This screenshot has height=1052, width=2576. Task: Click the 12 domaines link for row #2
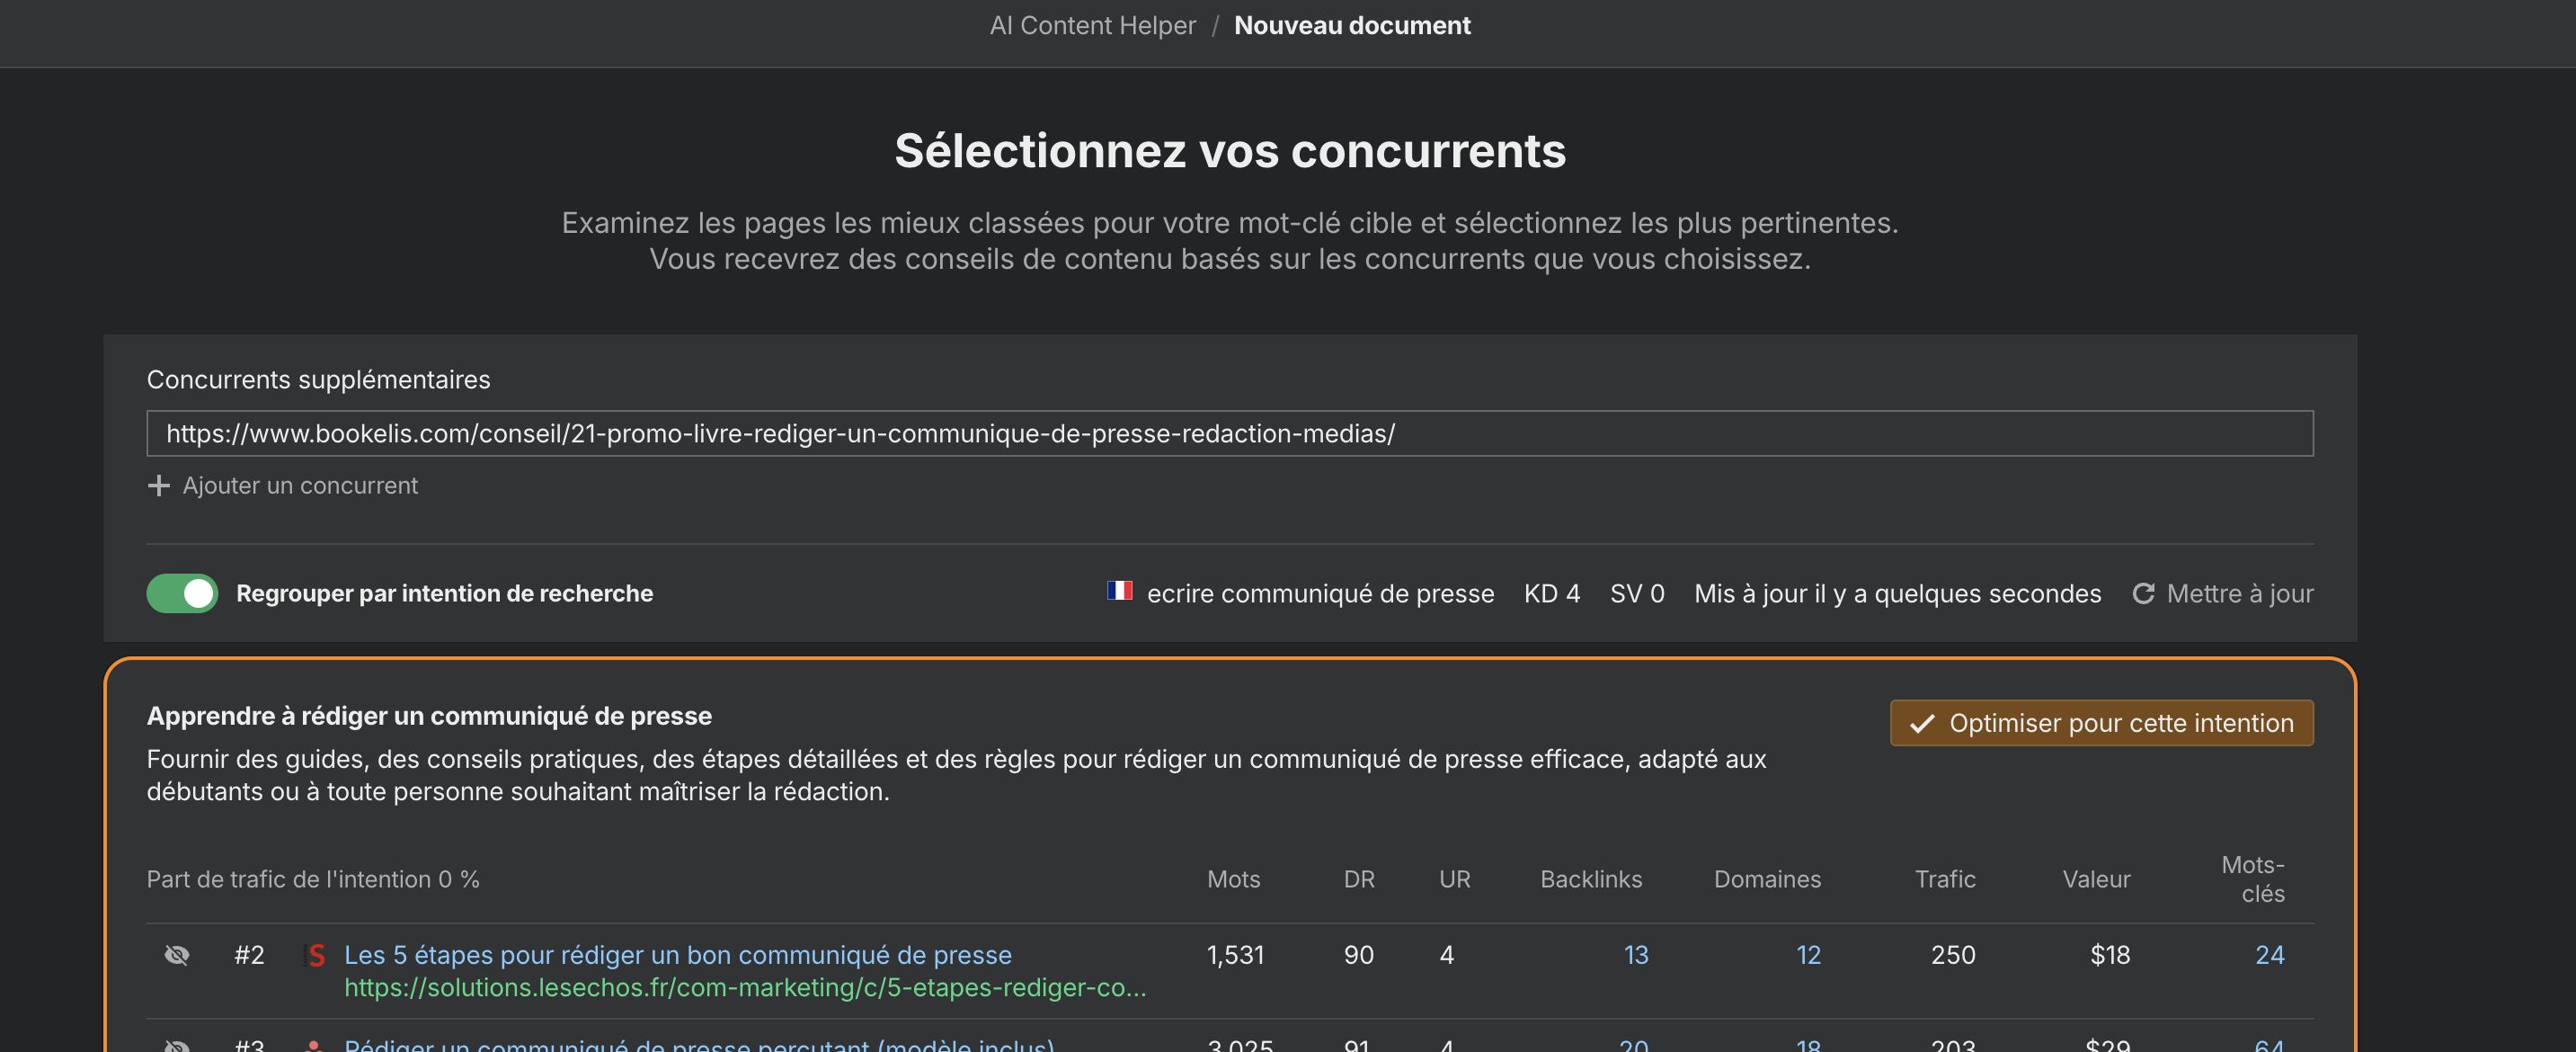pyautogui.click(x=1808, y=955)
